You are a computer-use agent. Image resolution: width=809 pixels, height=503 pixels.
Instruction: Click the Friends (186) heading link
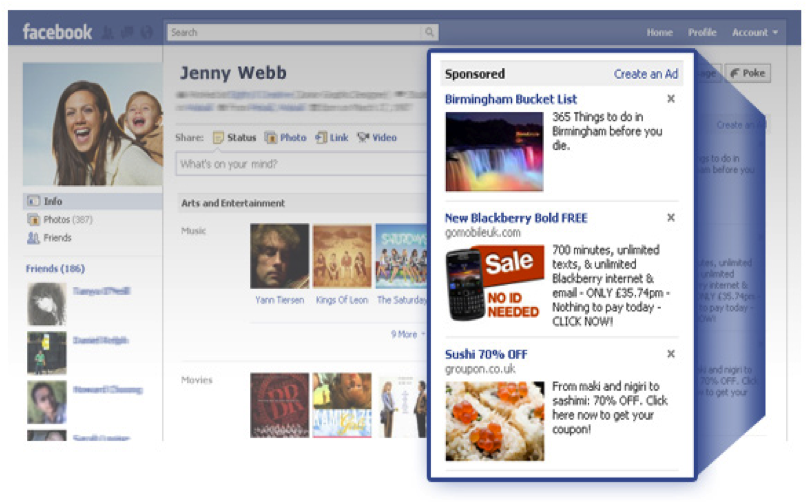pyautogui.click(x=55, y=268)
